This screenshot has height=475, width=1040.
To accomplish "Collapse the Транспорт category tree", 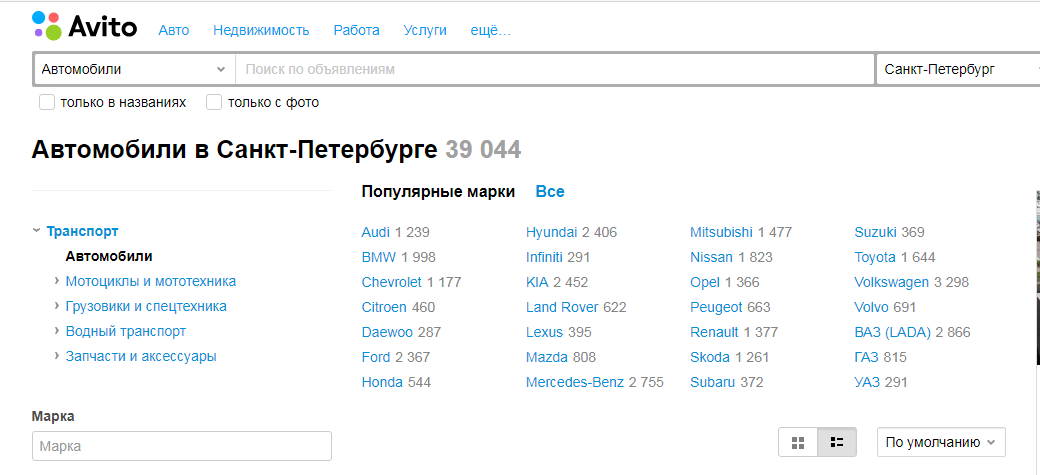I will click(x=36, y=231).
